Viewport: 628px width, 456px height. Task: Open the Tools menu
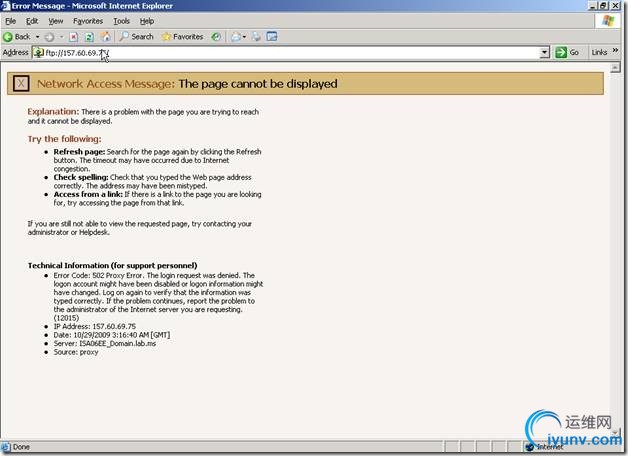[x=121, y=21]
